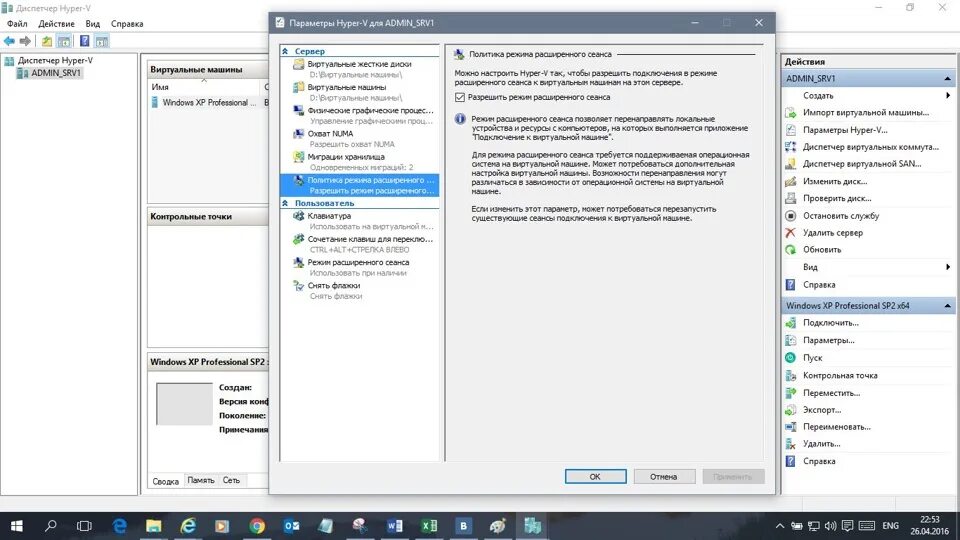Open Диспетчер виртуальных коммутаторов action
Image resolution: width=960 pixels, height=540 pixels.
point(870,147)
